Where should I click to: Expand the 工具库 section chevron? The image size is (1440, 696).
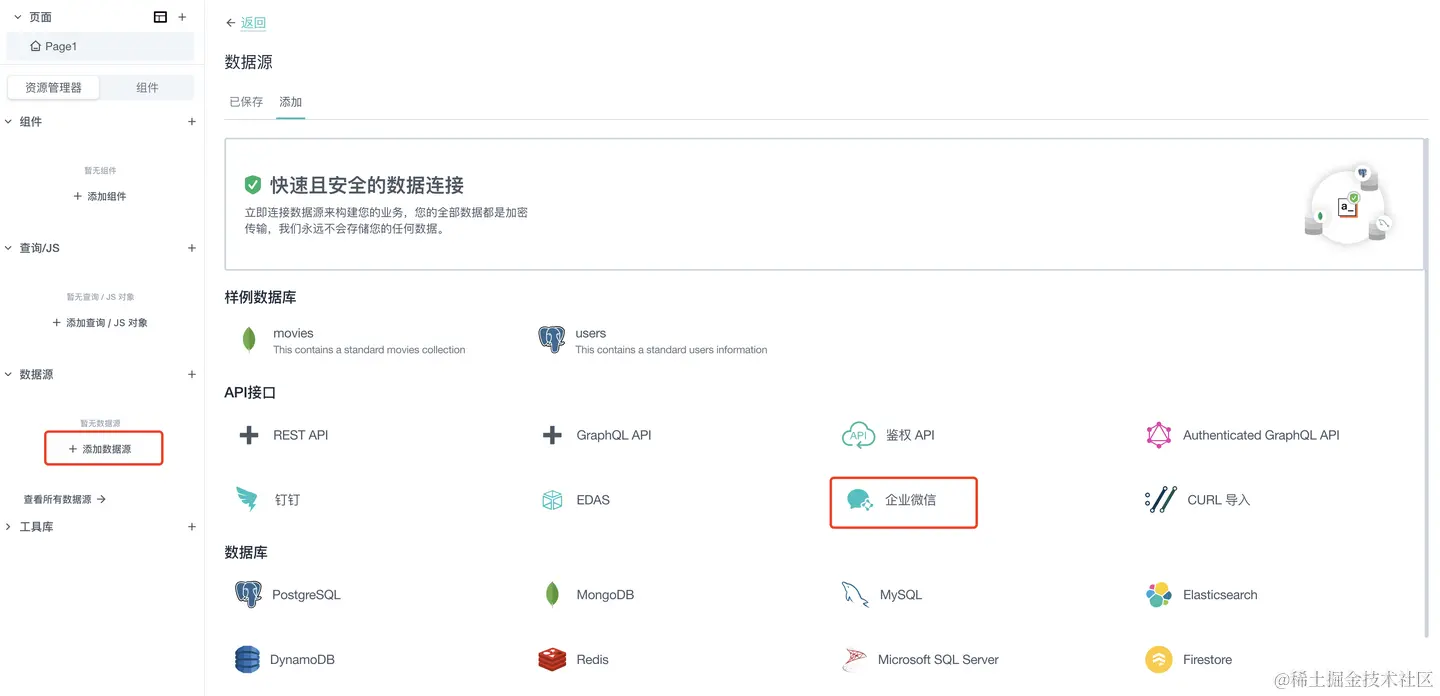(x=9, y=526)
